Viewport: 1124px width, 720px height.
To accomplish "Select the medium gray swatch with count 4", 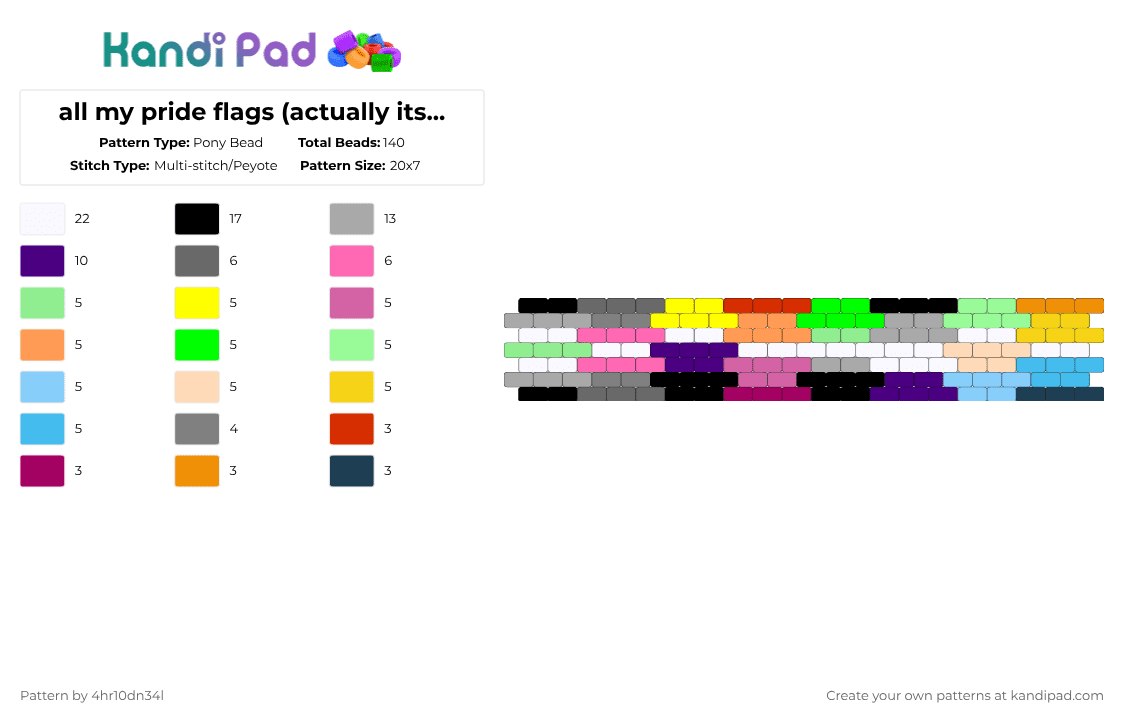I will point(197,429).
